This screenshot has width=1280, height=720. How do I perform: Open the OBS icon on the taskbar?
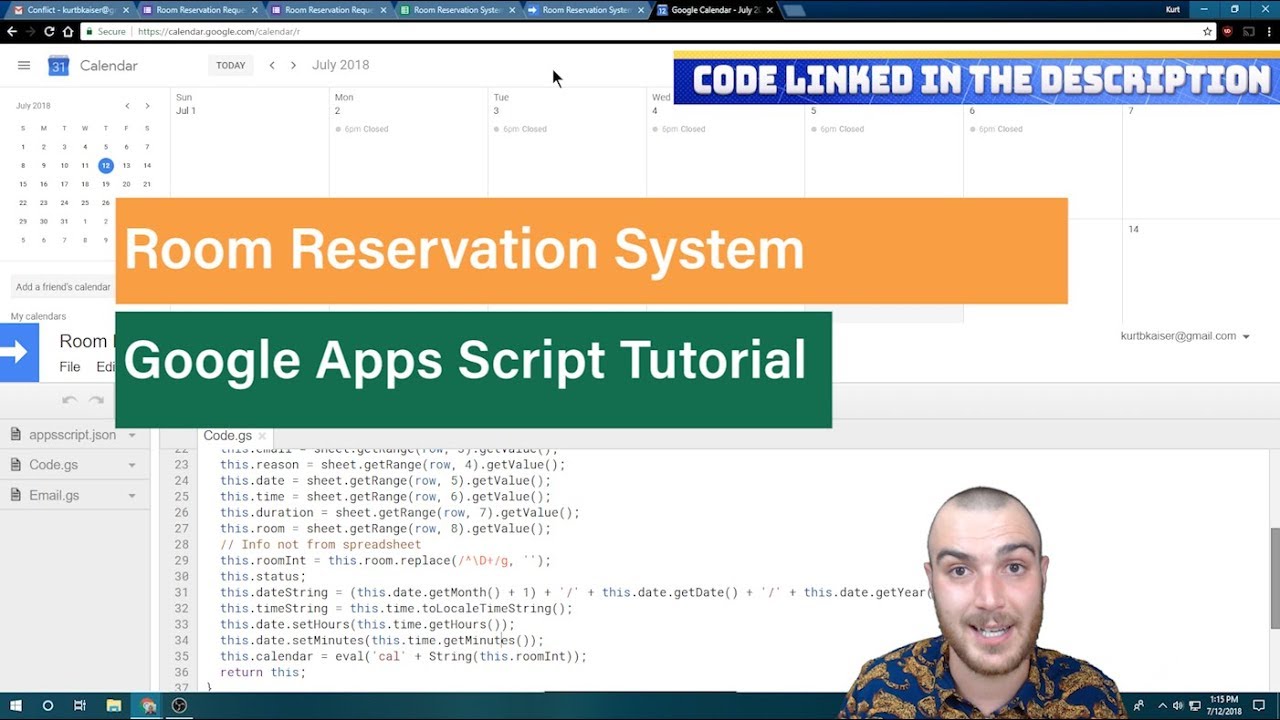tap(179, 706)
